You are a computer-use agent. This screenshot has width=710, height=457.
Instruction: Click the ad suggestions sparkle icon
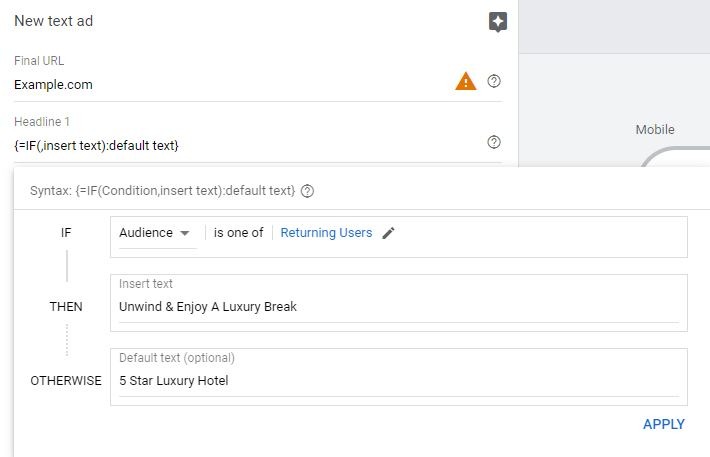click(x=498, y=22)
